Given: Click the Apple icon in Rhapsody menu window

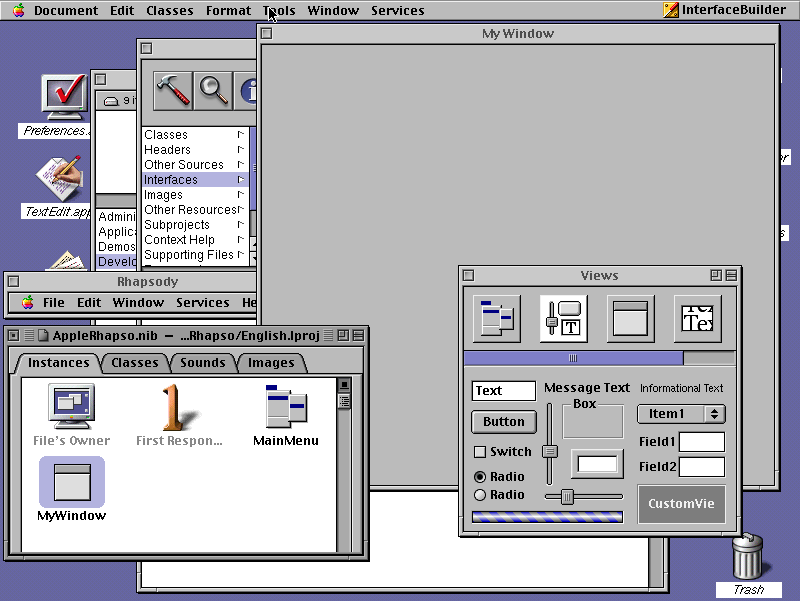Looking at the screenshot, I should pyautogui.click(x=28, y=302).
